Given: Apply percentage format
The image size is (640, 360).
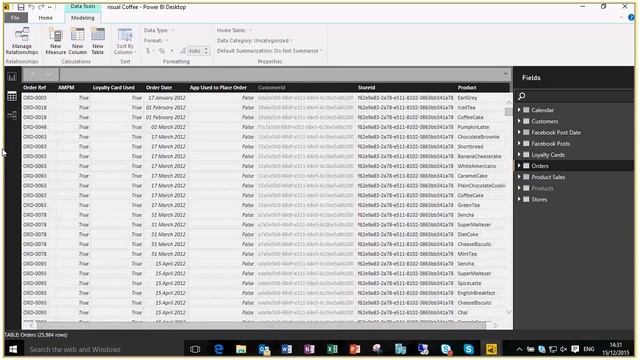Looking at the screenshot, I should pos(162,51).
